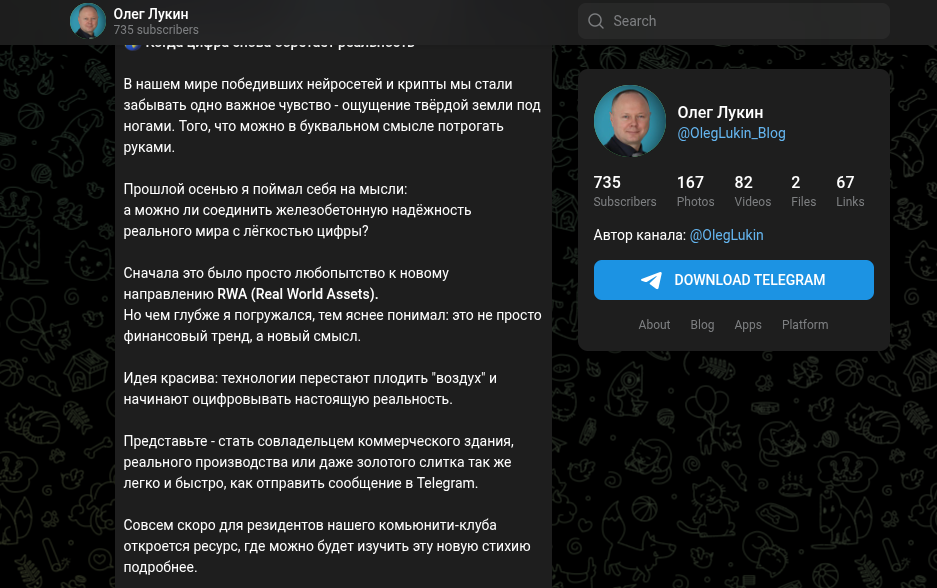Screen dimensions: 937x588
Task: Click the Олег Лукин title in the info card
Action: tap(720, 113)
